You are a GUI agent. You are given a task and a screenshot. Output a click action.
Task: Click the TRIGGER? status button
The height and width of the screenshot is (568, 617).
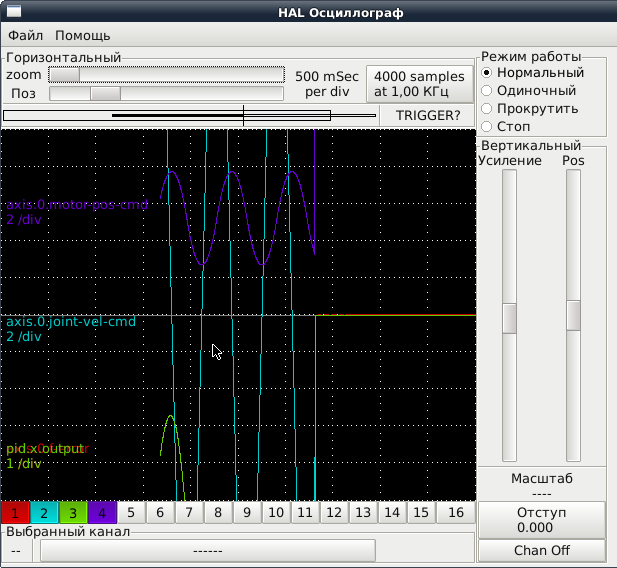(428, 115)
